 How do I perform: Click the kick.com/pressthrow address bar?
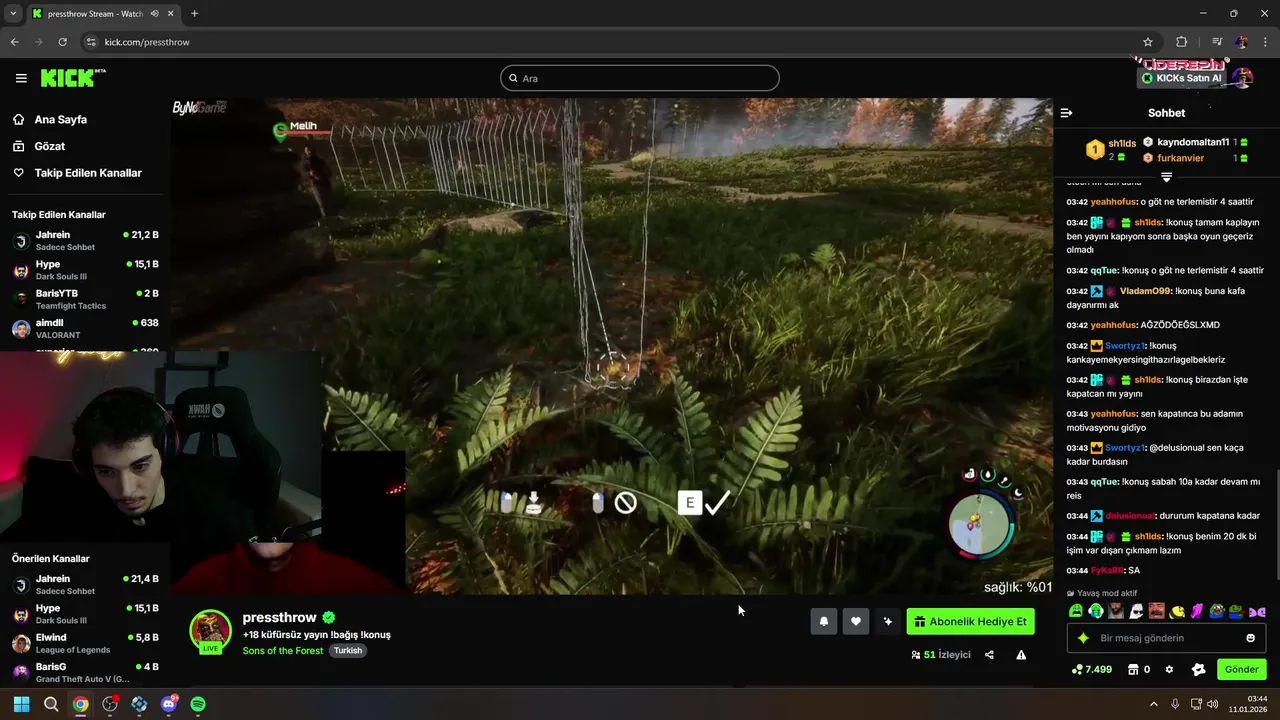point(610,42)
